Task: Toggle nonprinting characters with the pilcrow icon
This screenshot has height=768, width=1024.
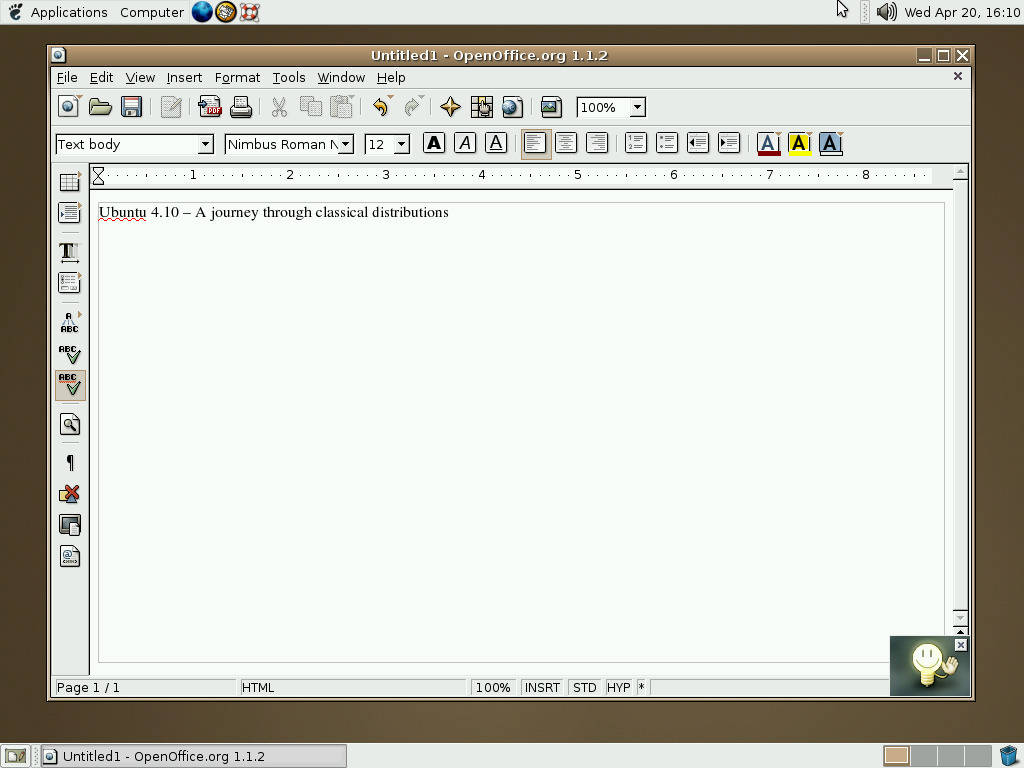Action: click(x=69, y=462)
